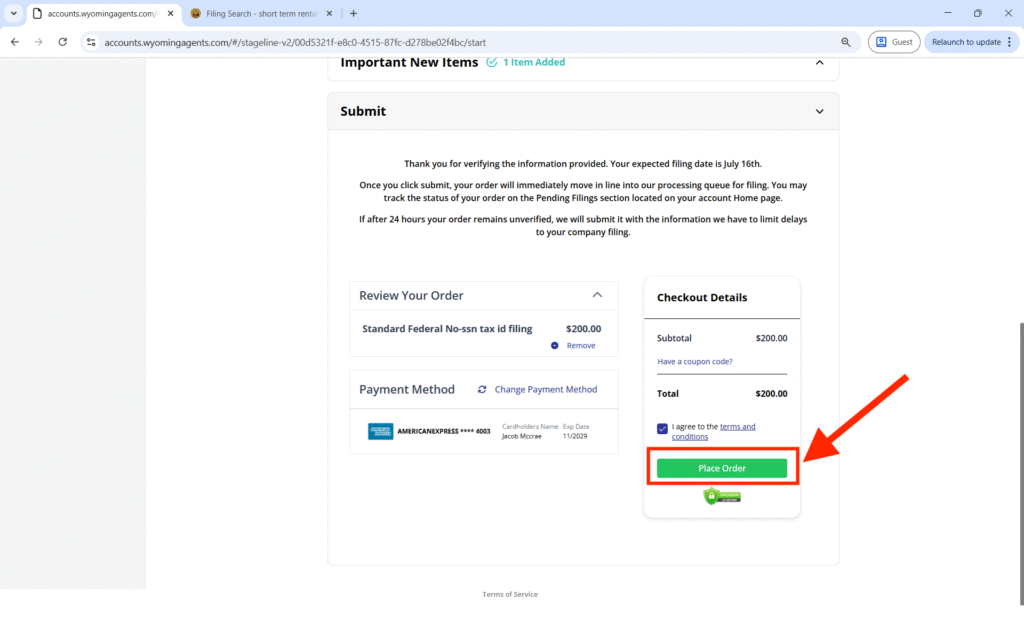Remove the Standard Federal No-ssn filing item
Image resolution: width=1024 pixels, height=640 pixels.
[x=580, y=345]
